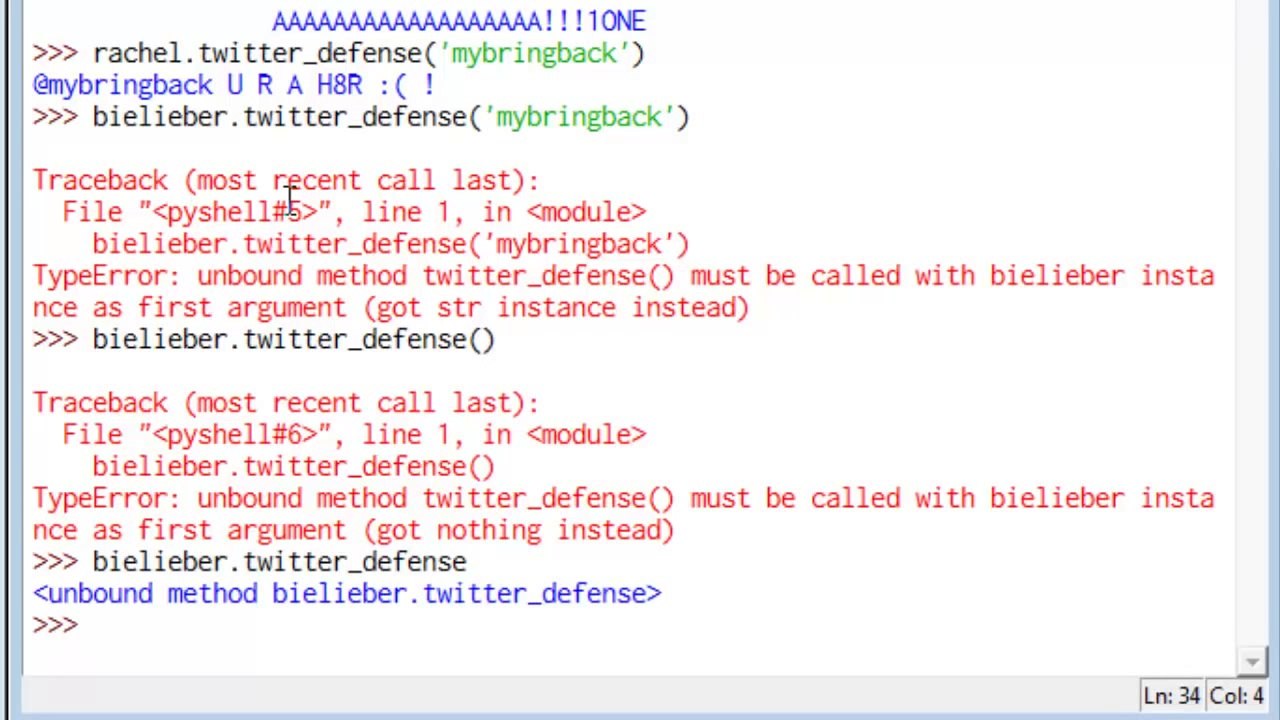Click the first red Traceback header line
This screenshot has width=1280, height=720.
[x=286, y=180]
